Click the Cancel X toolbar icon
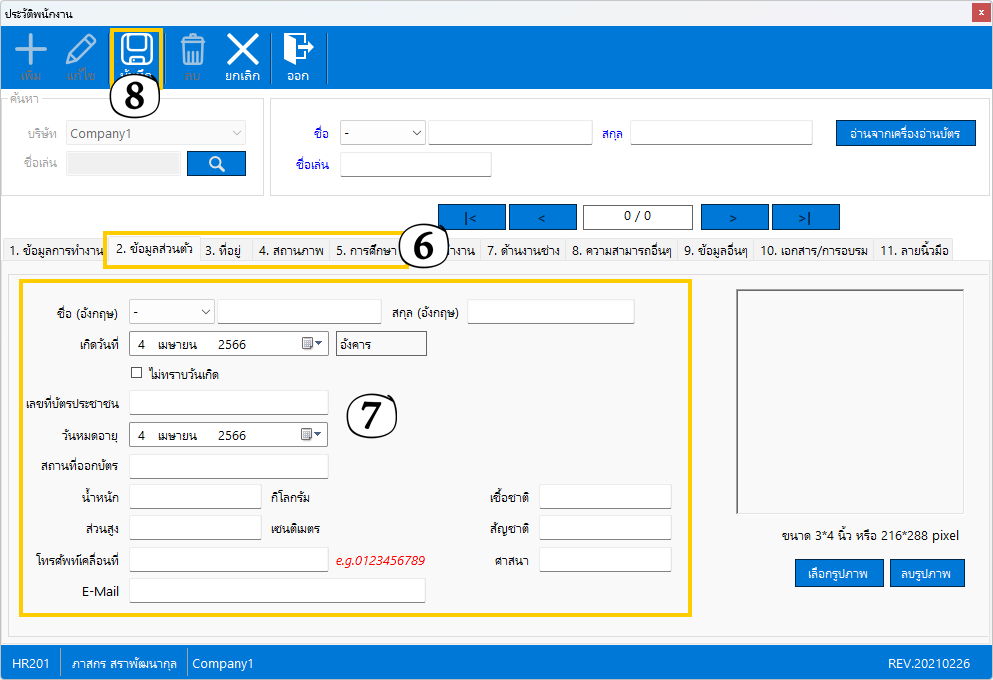Viewport: 993px width, 680px height. 242,52
